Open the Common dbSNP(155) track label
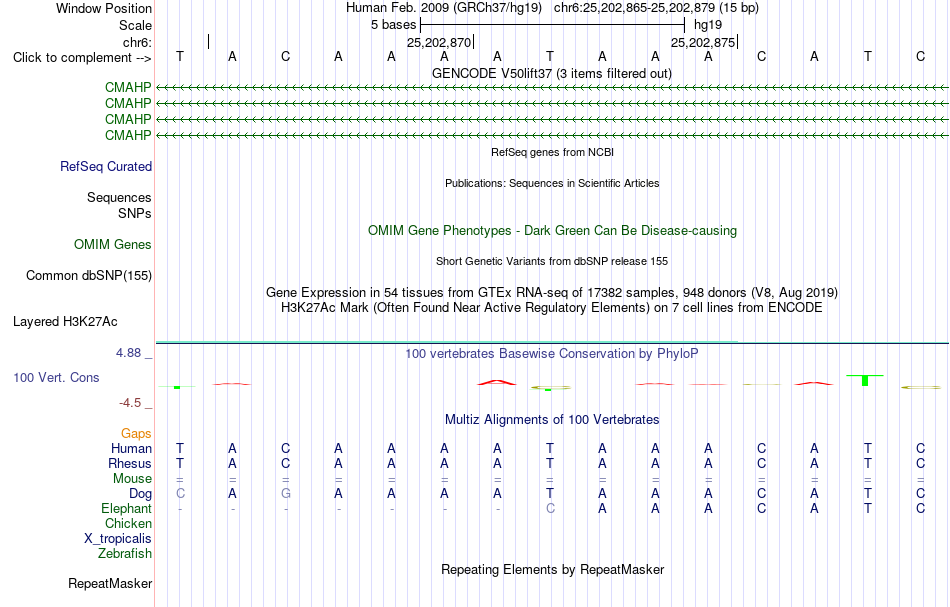The image size is (950, 607). point(88,276)
